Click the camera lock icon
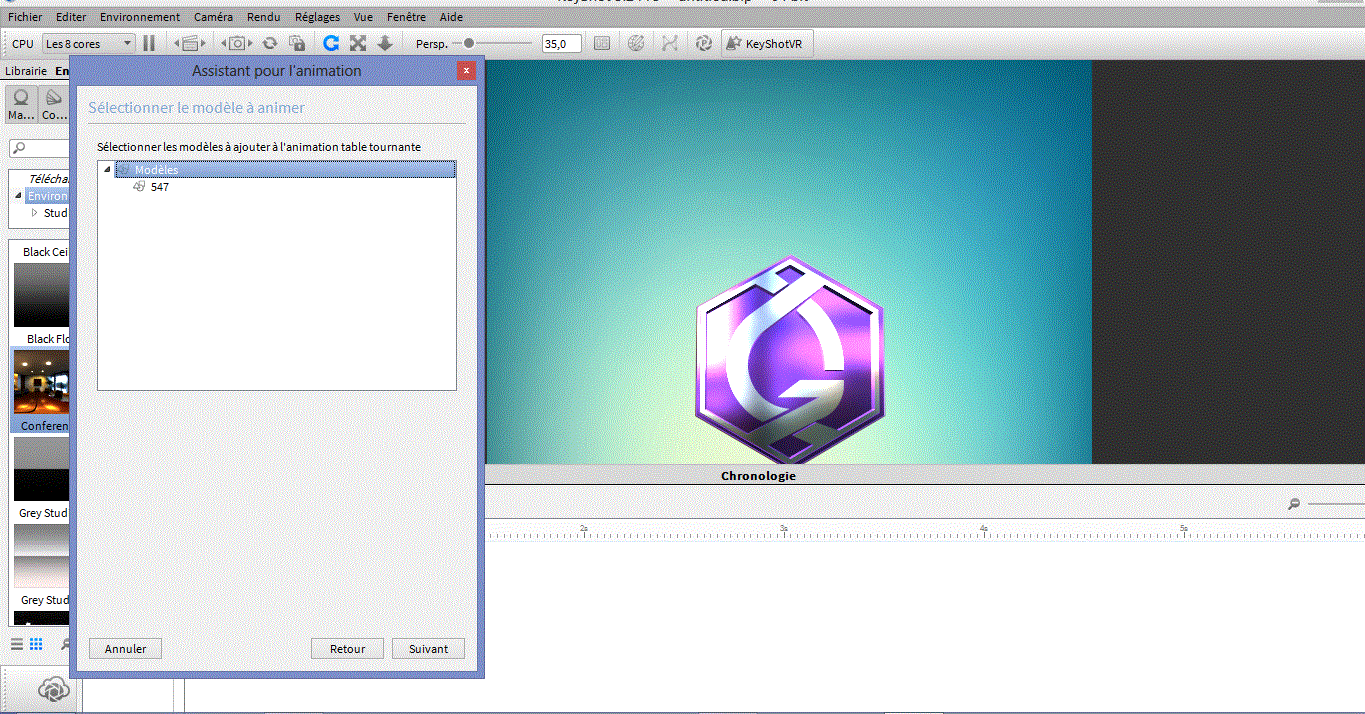The image size is (1365, 714). point(297,43)
